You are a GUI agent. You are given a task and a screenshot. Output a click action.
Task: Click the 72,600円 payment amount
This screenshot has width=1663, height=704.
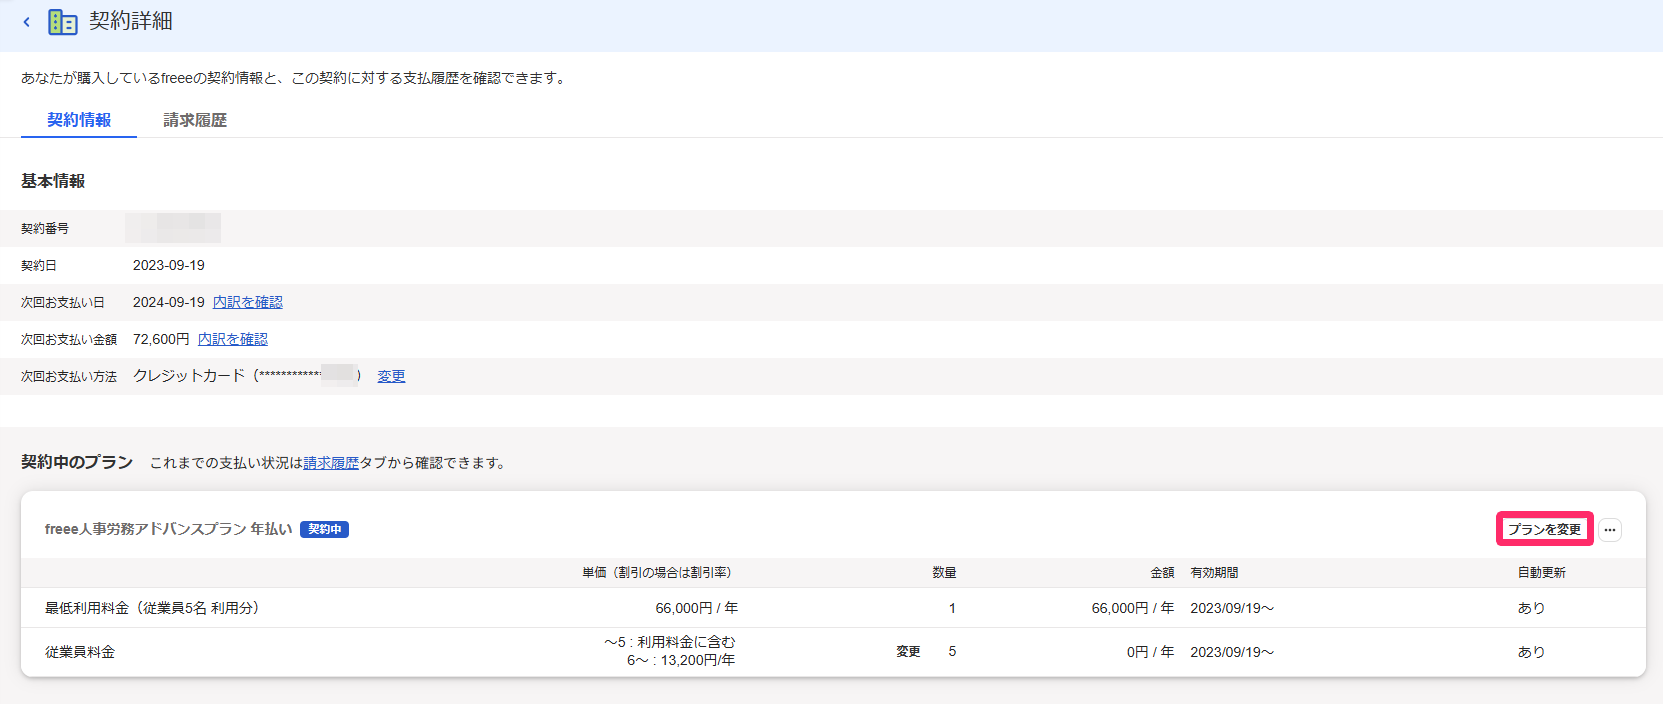tap(161, 339)
